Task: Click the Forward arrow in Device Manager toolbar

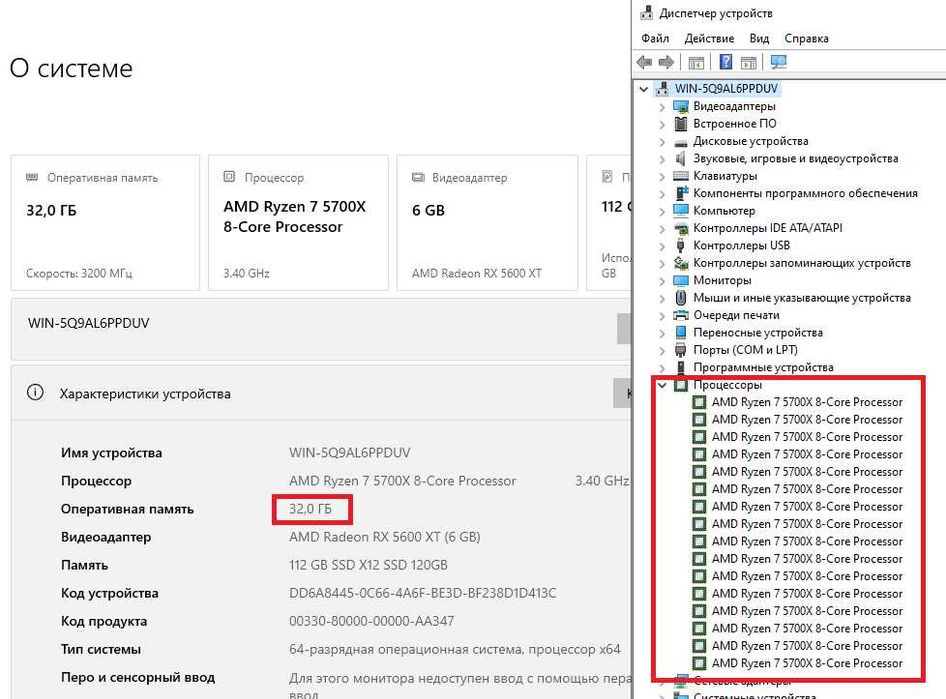Action: [666, 62]
